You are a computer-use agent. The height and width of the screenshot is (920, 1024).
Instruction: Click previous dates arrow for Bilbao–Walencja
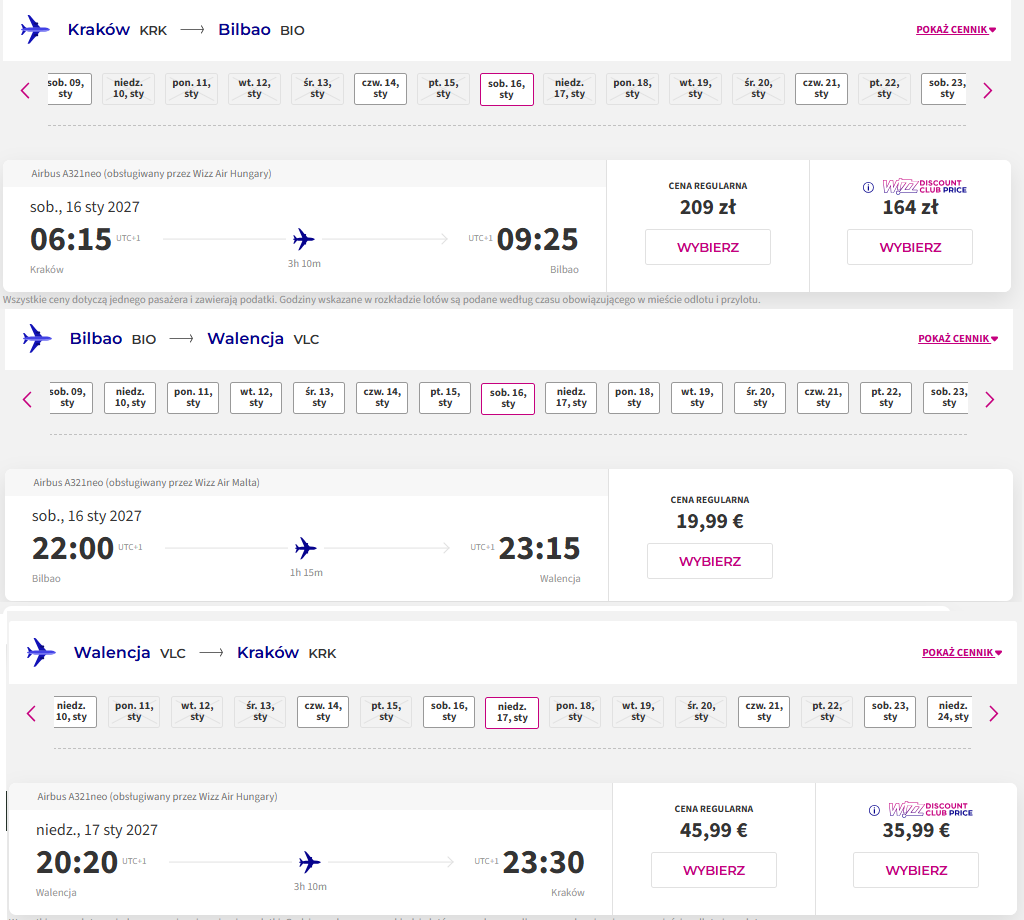point(27,400)
